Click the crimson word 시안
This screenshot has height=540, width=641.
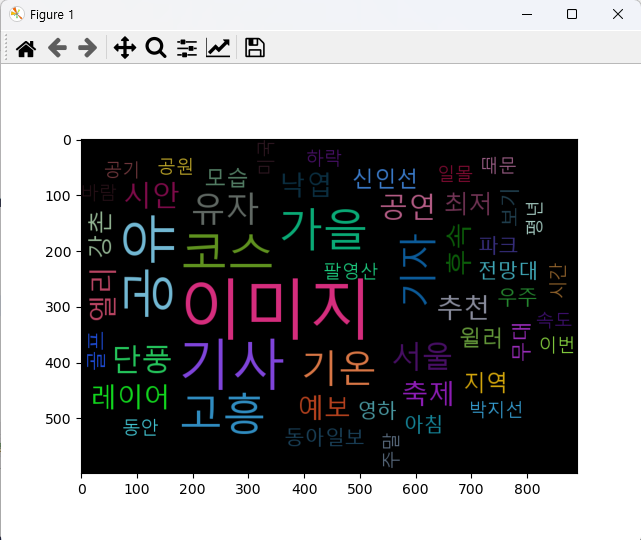click(152, 195)
